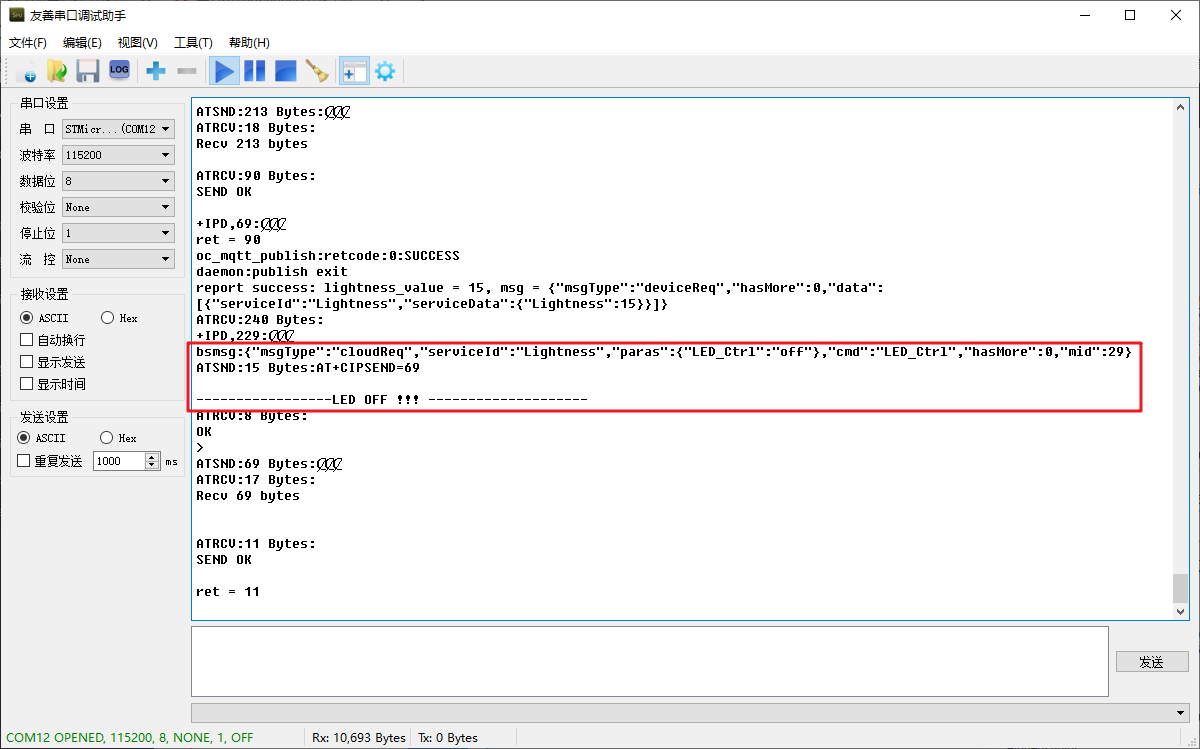Screen dimensions: 1200x749
Task: Click the "Recv 69 bytes" log line
Action: coord(248,496)
